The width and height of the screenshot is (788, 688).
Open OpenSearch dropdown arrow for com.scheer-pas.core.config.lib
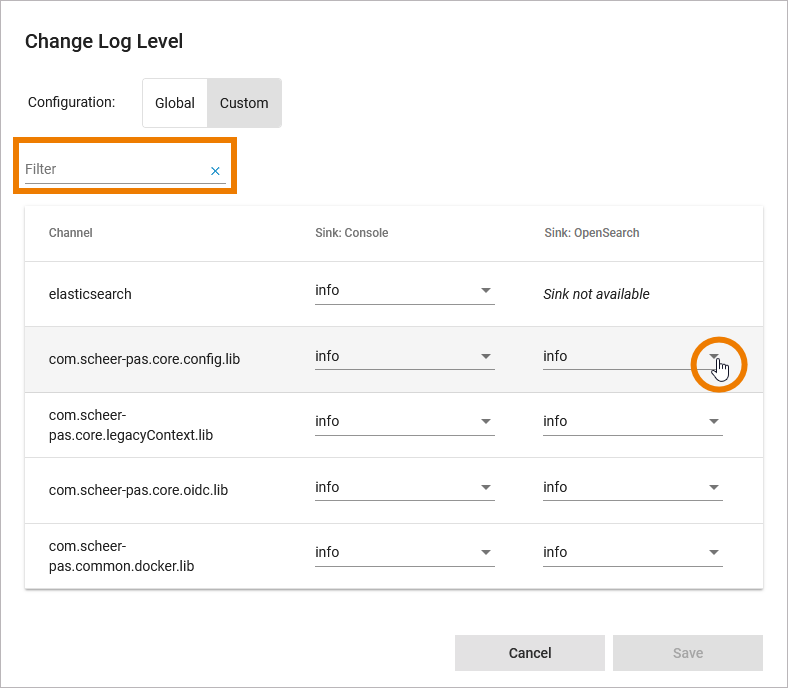click(714, 357)
